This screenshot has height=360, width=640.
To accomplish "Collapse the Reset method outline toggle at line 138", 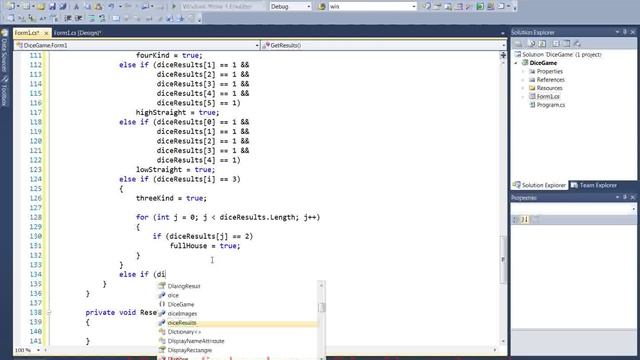I will pyautogui.click(x=49, y=313).
